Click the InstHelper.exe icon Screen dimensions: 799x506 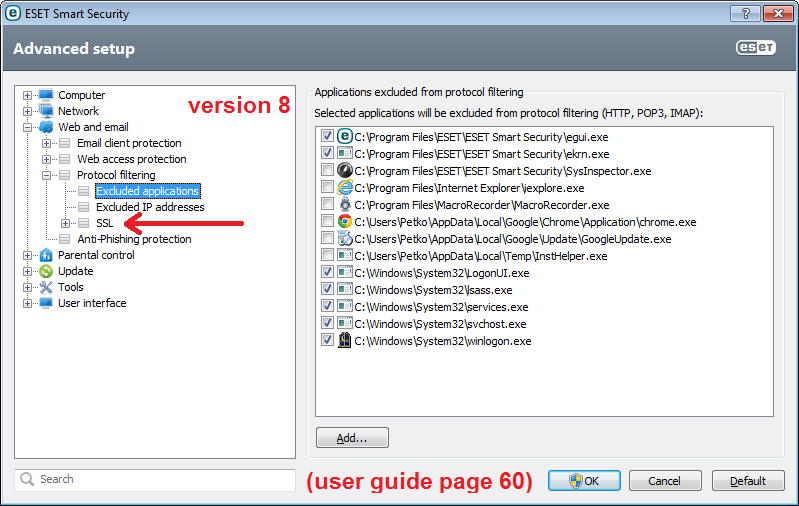point(345,255)
